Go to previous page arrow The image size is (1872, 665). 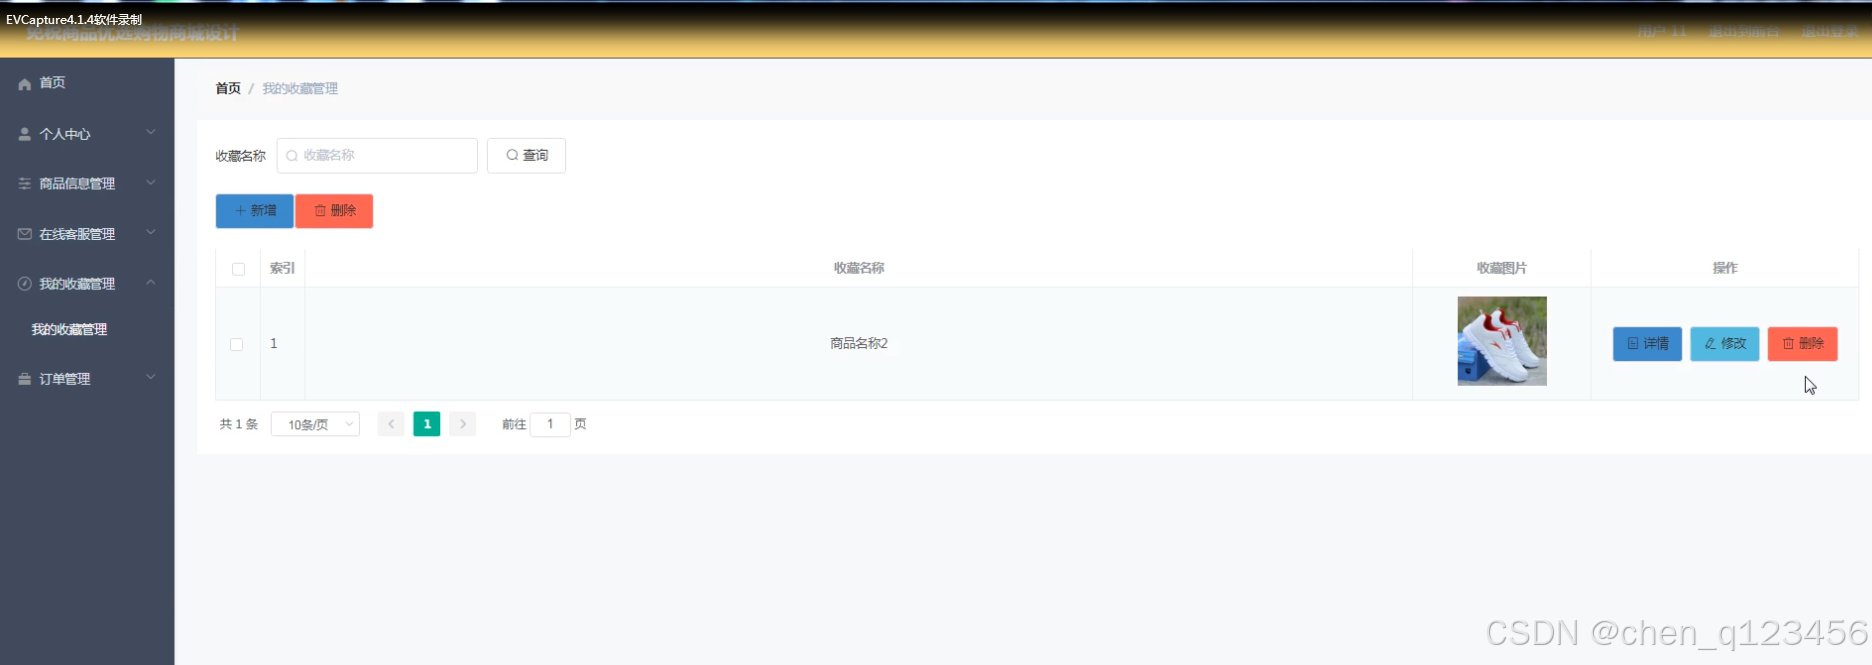pos(391,424)
